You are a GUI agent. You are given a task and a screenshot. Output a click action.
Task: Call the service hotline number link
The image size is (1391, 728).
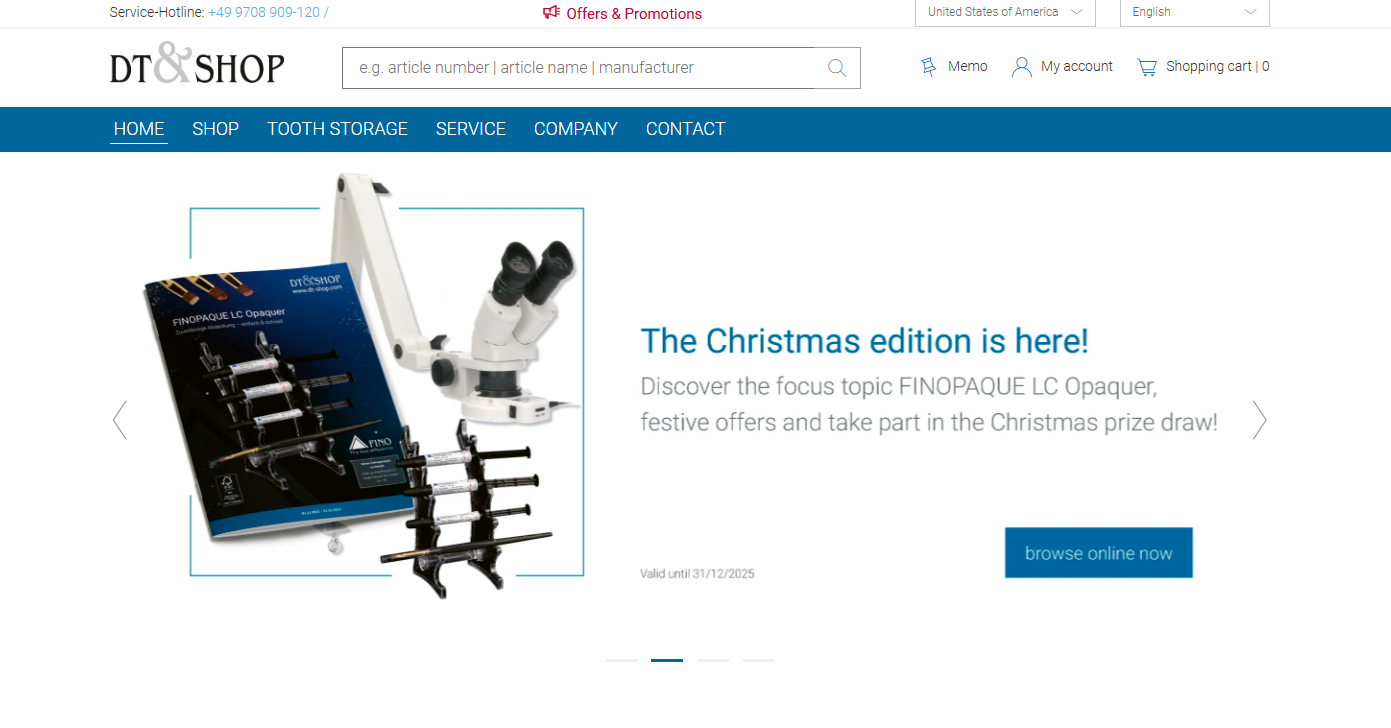[264, 13]
